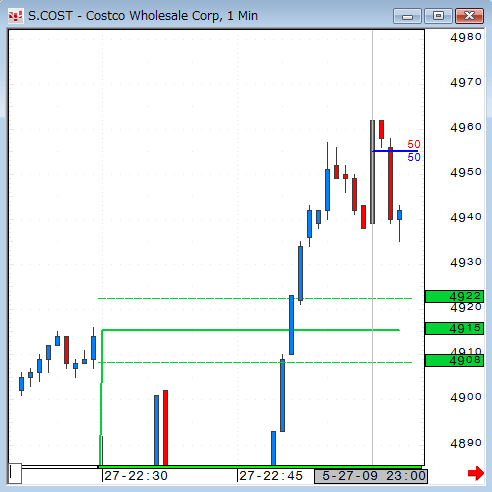492x492 pixels.
Task: Click the green 4922 price marker
Action: [454, 296]
